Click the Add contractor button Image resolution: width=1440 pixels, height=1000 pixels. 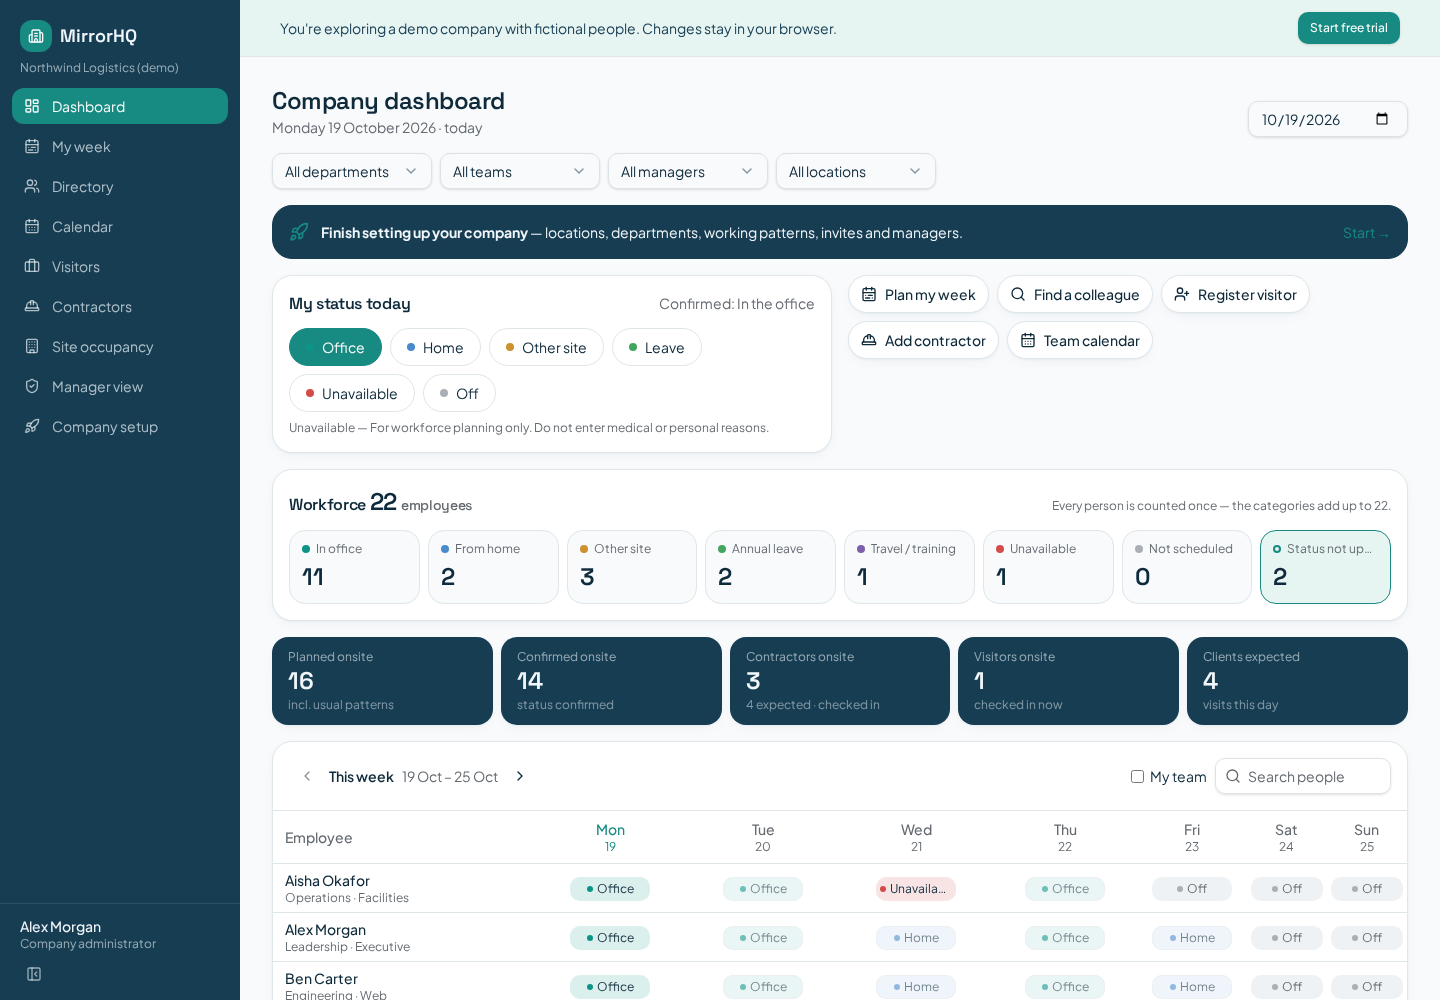(x=923, y=340)
